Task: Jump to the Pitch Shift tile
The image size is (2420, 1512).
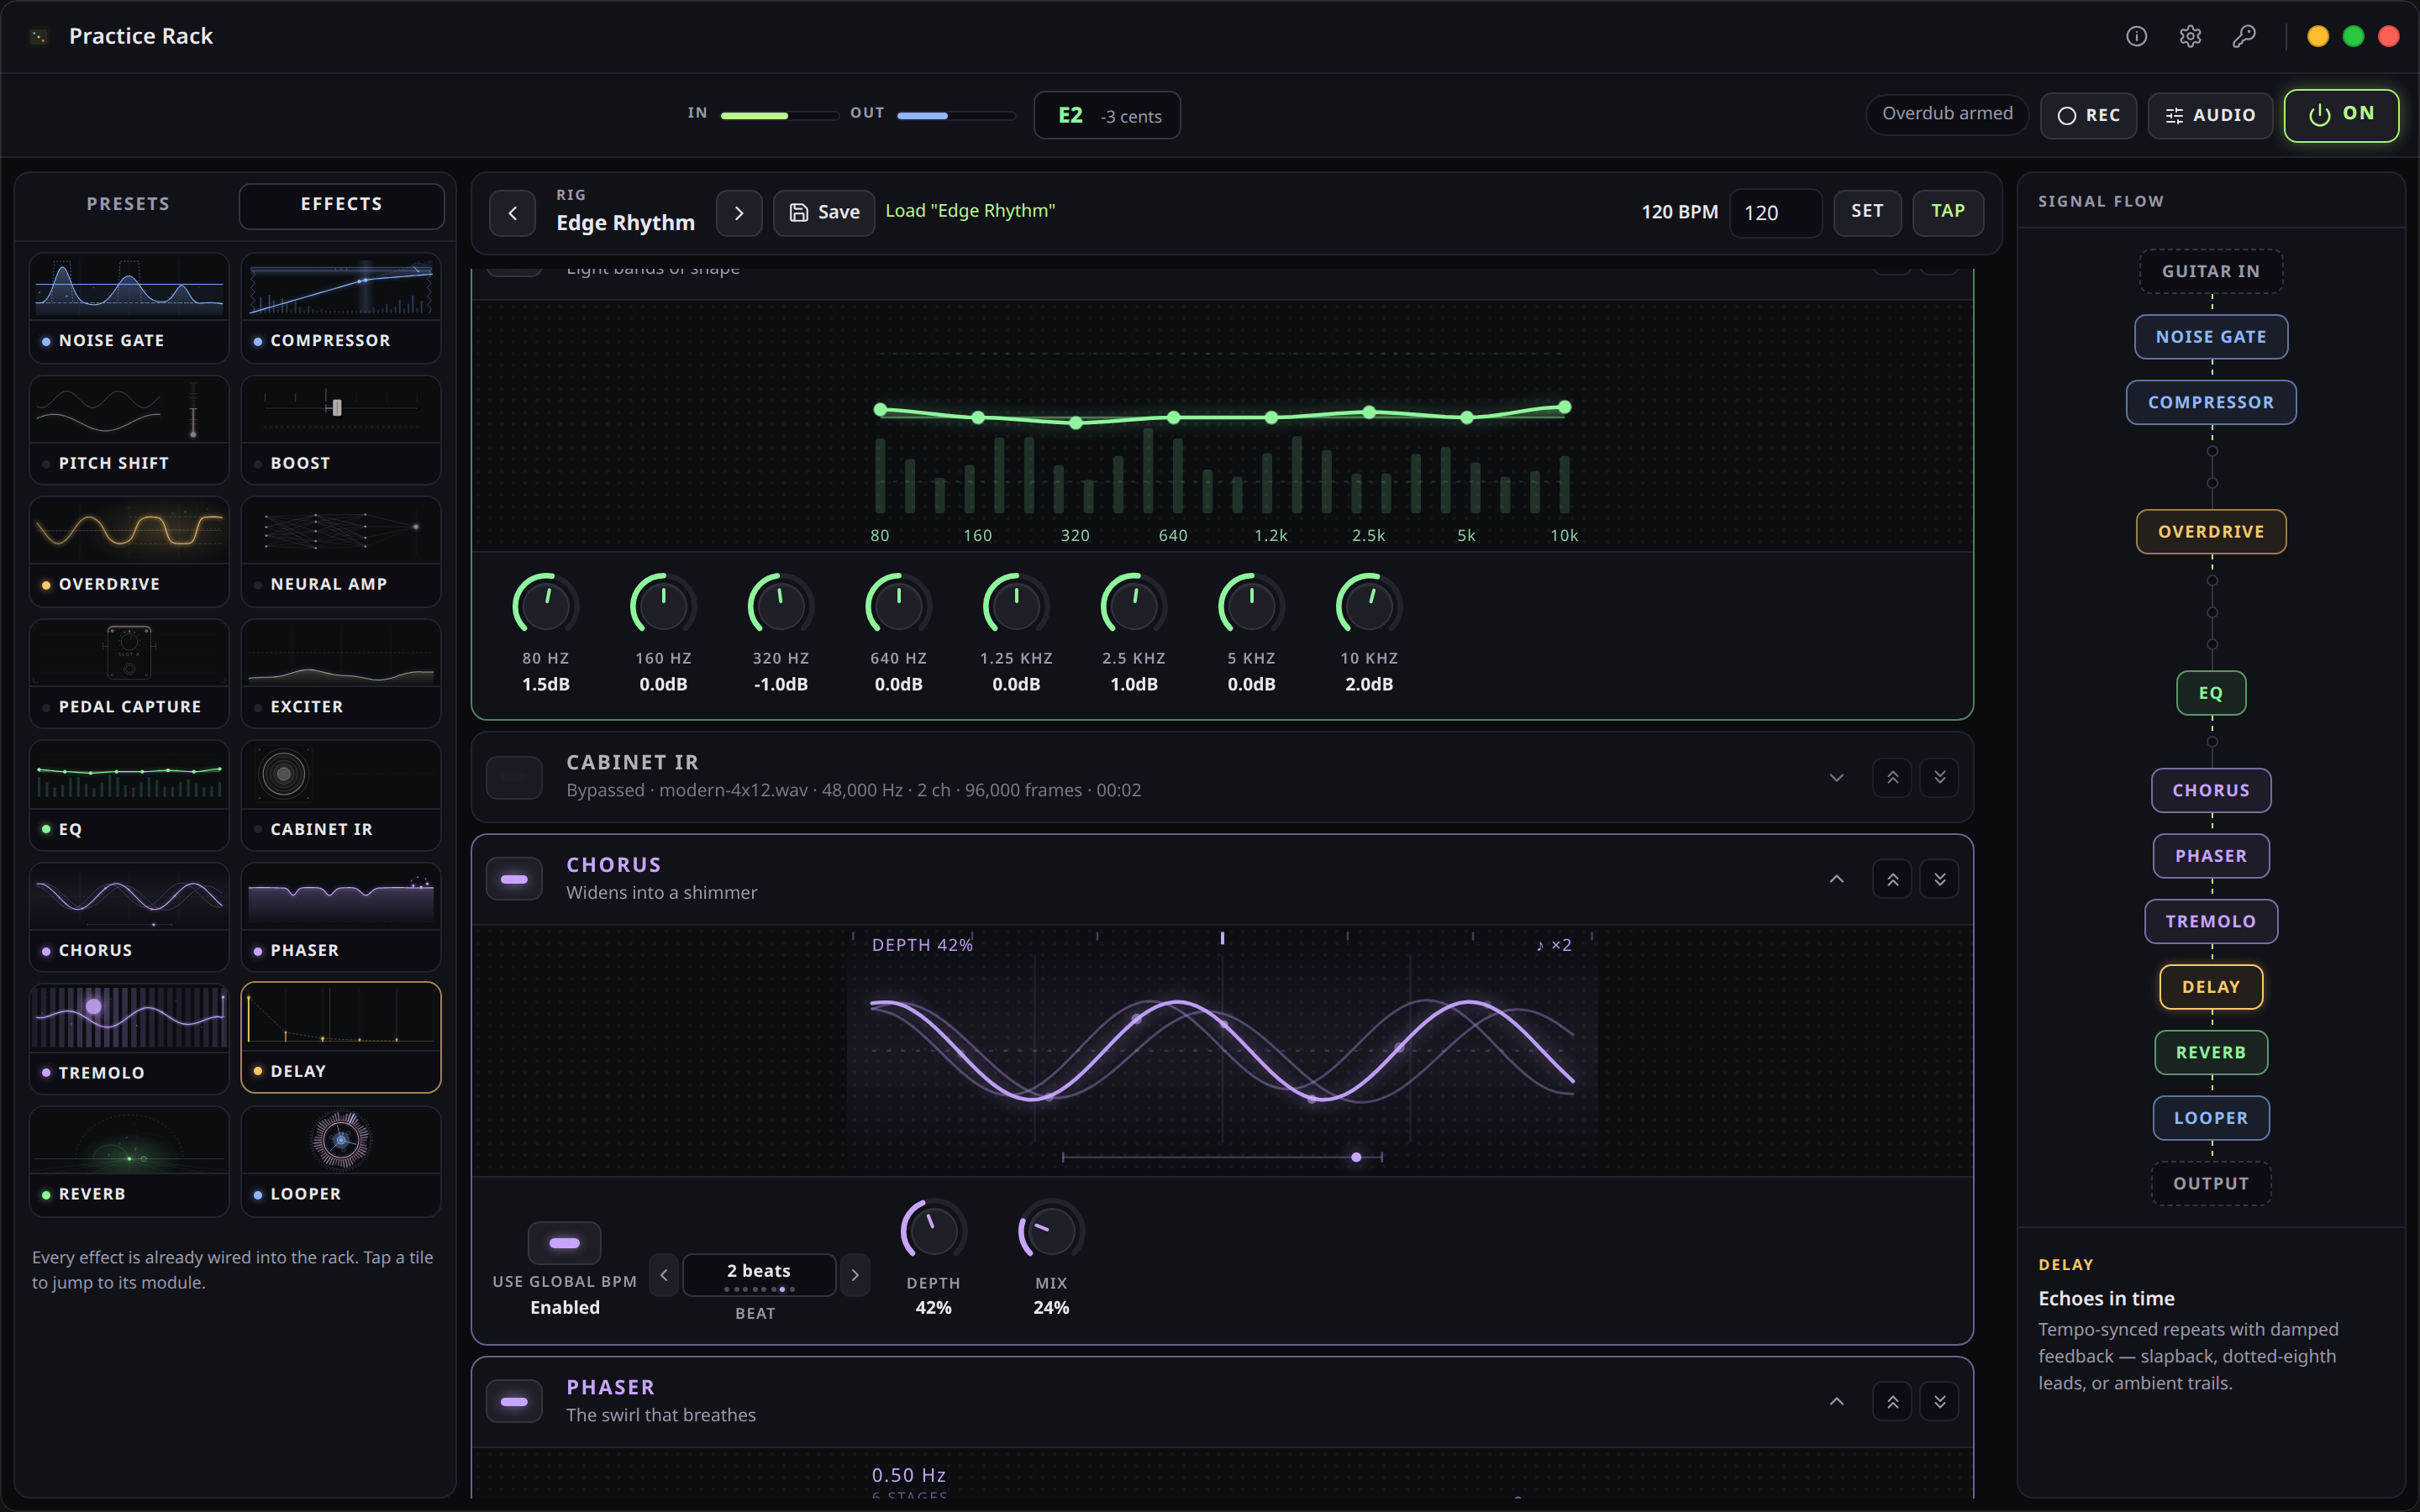Action: [x=129, y=430]
